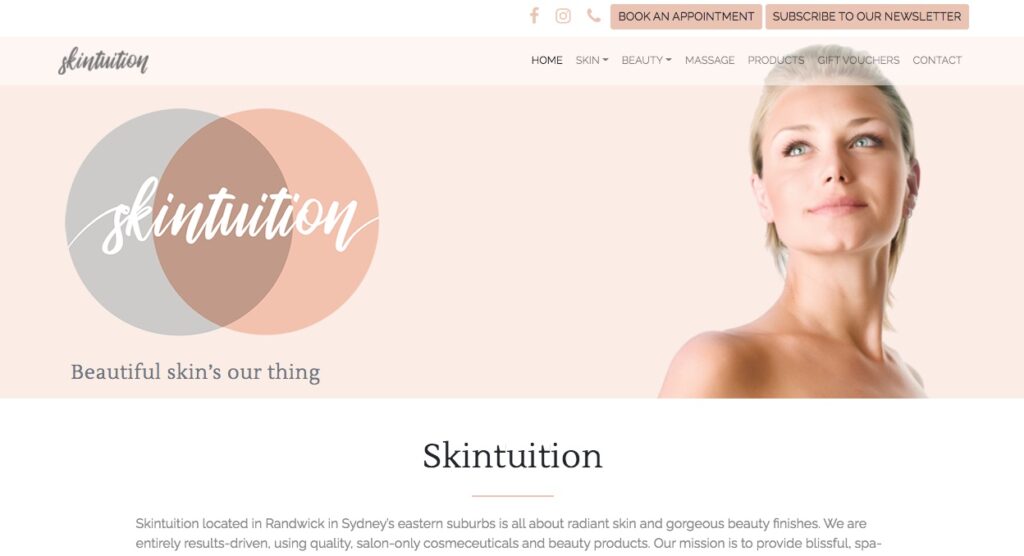This screenshot has width=1024, height=556.
Task: Open the Instagram profile icon
Action: point(563,16)
